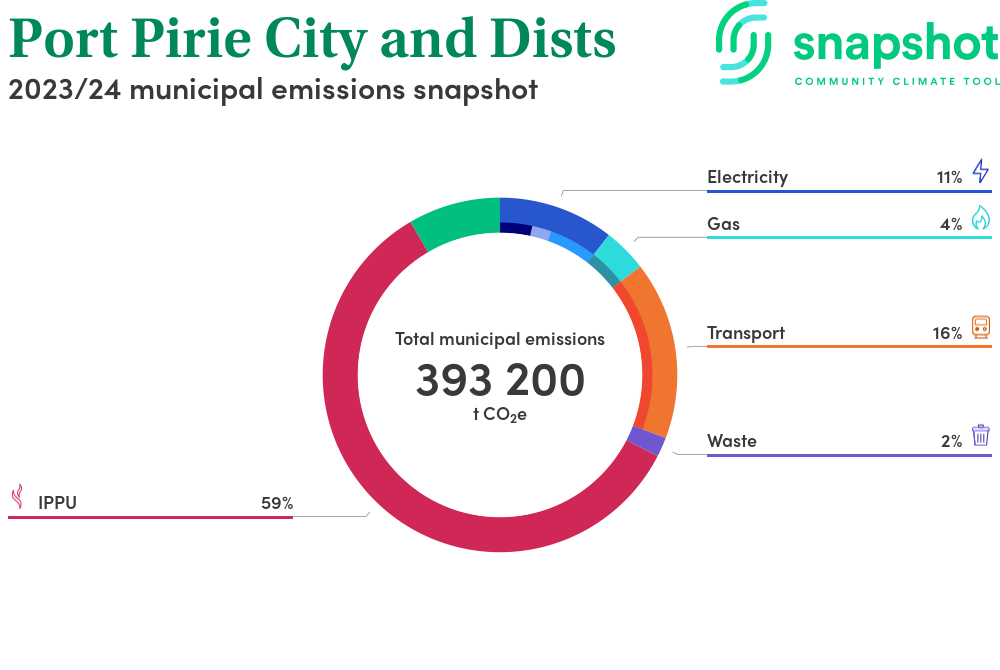1000x670 pixels.
Task: Click the Electricity lightning bolt icon
Action: point(980,171)
